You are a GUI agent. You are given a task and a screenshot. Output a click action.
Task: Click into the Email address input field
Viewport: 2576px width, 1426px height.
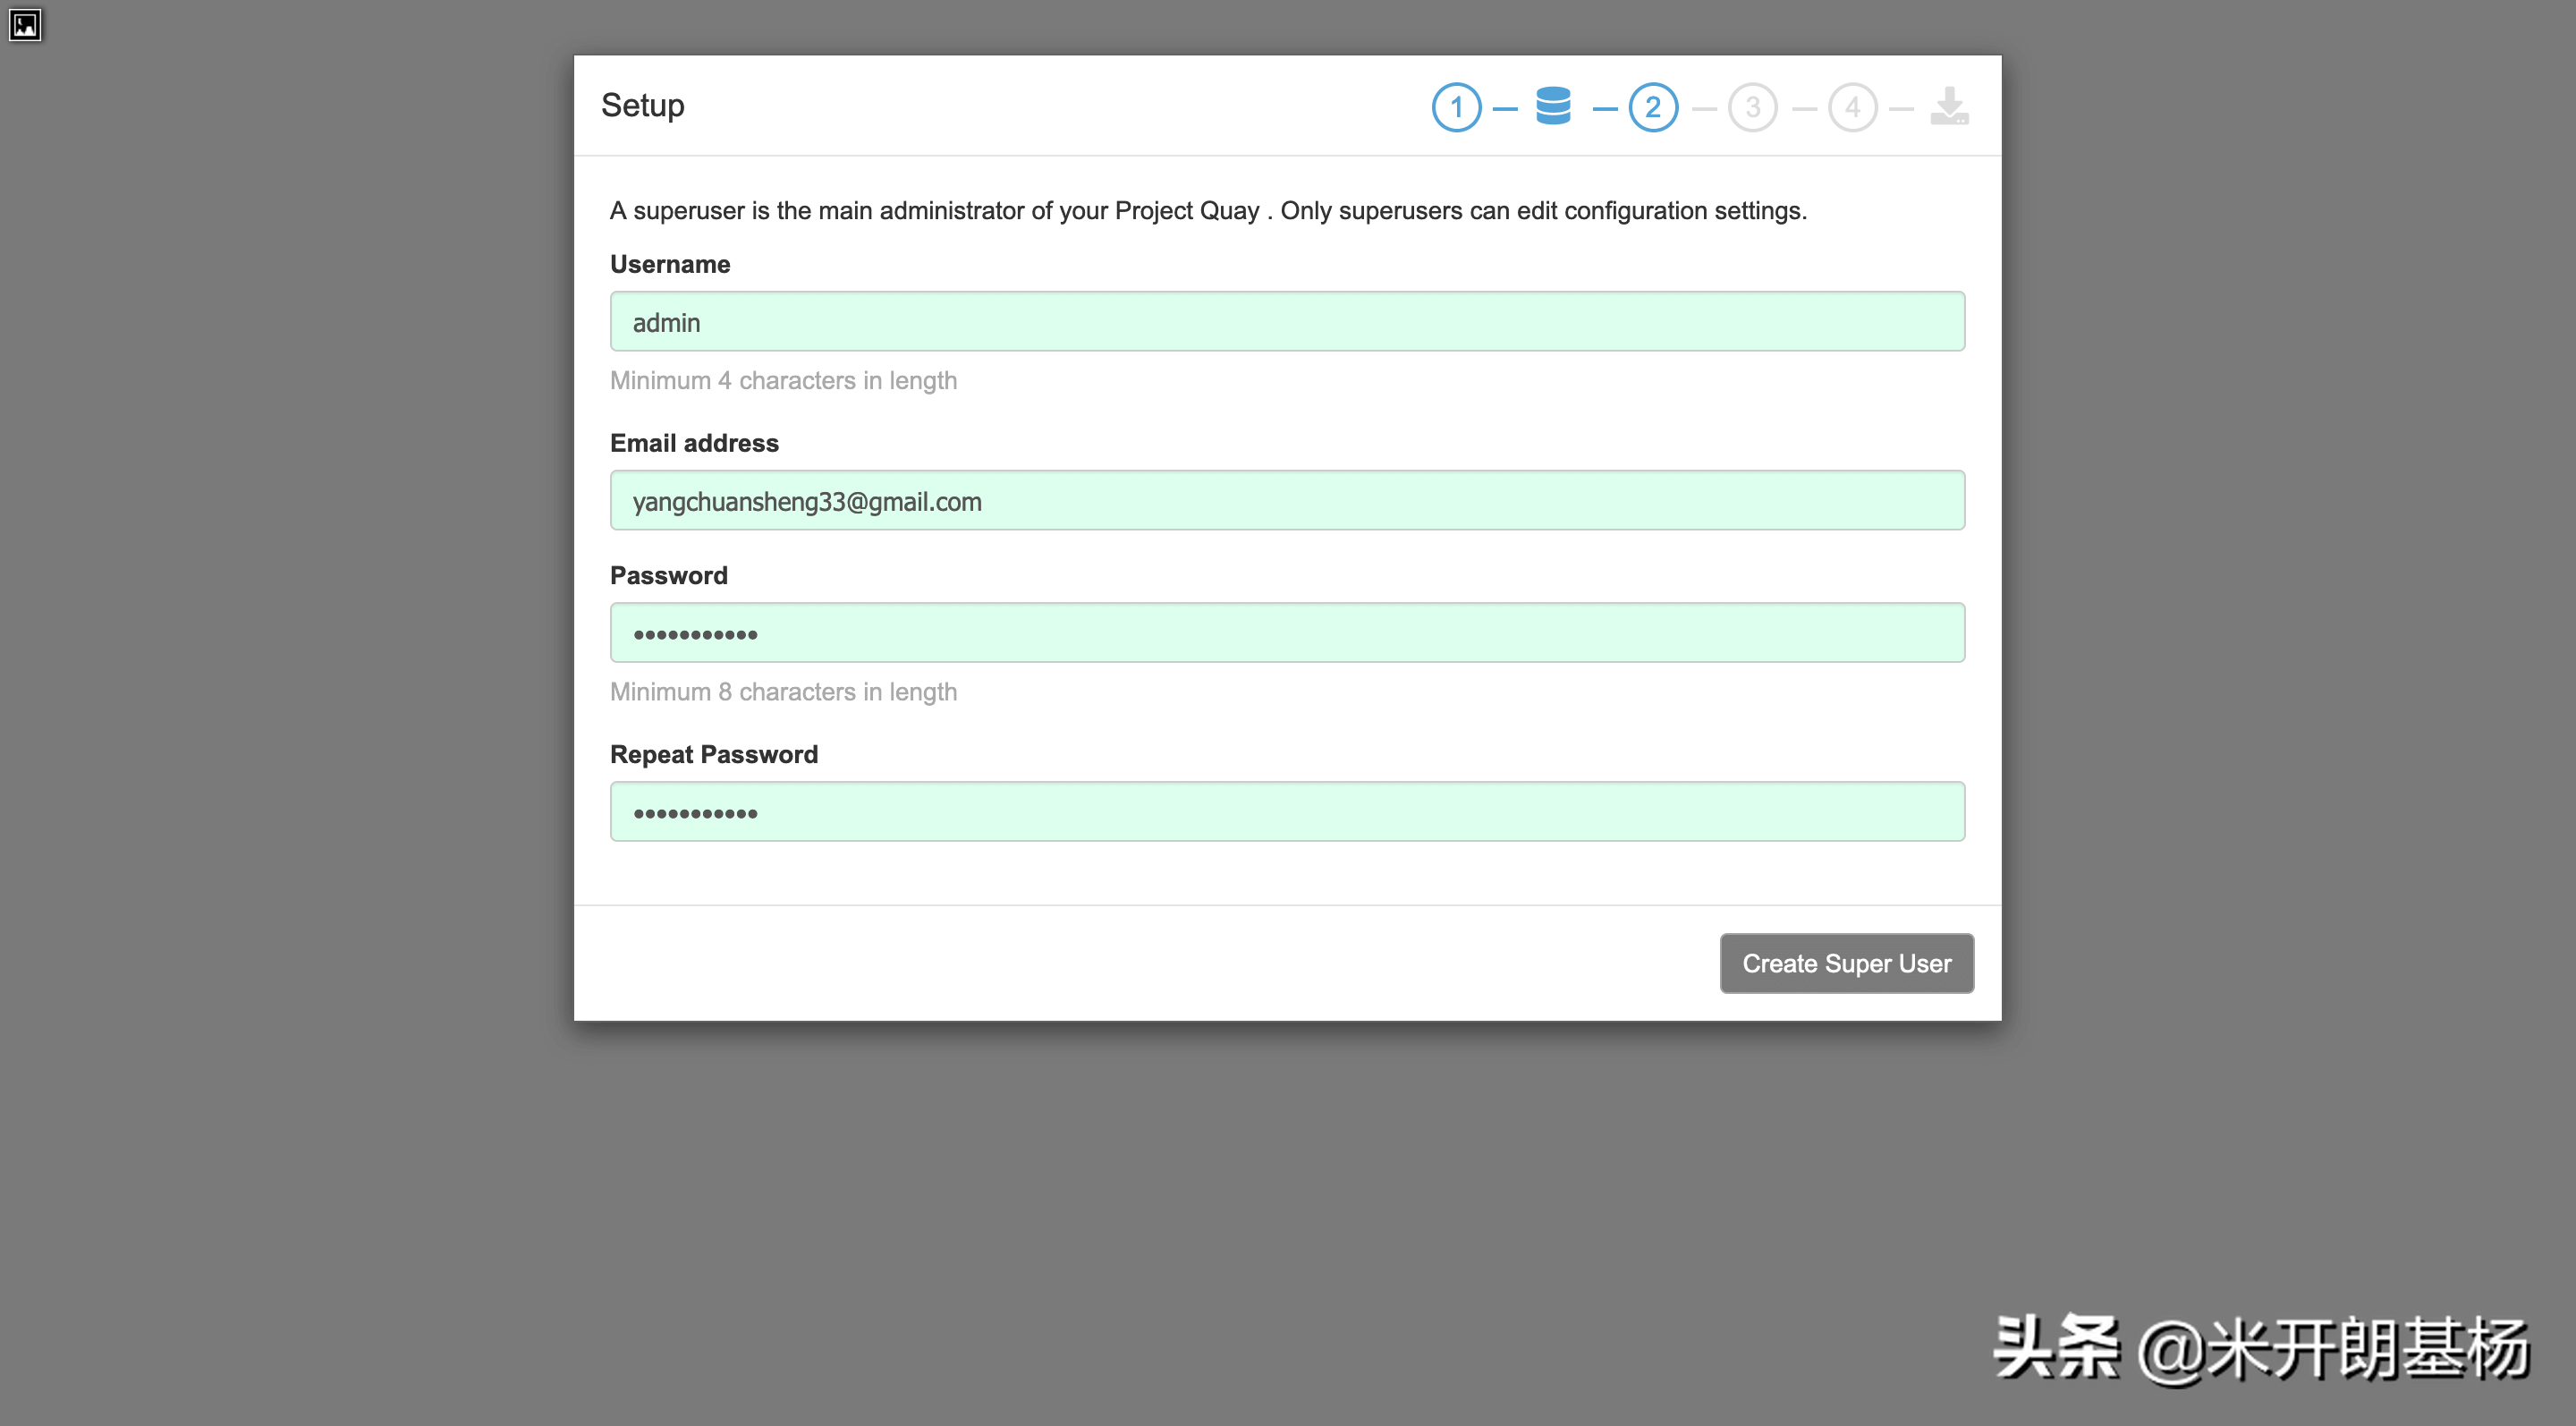point(1287,501)
